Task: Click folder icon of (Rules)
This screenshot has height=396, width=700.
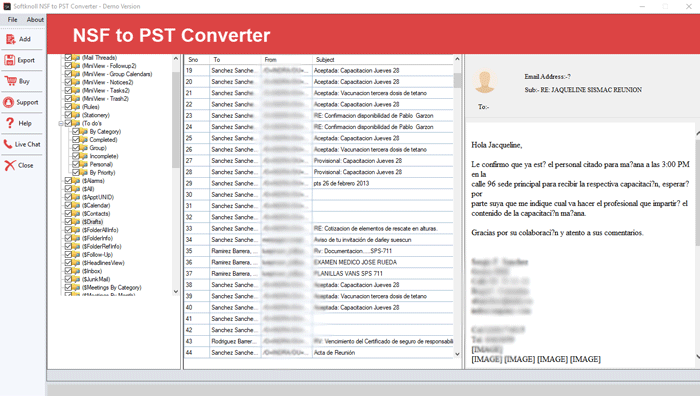Action: [76, 107]
